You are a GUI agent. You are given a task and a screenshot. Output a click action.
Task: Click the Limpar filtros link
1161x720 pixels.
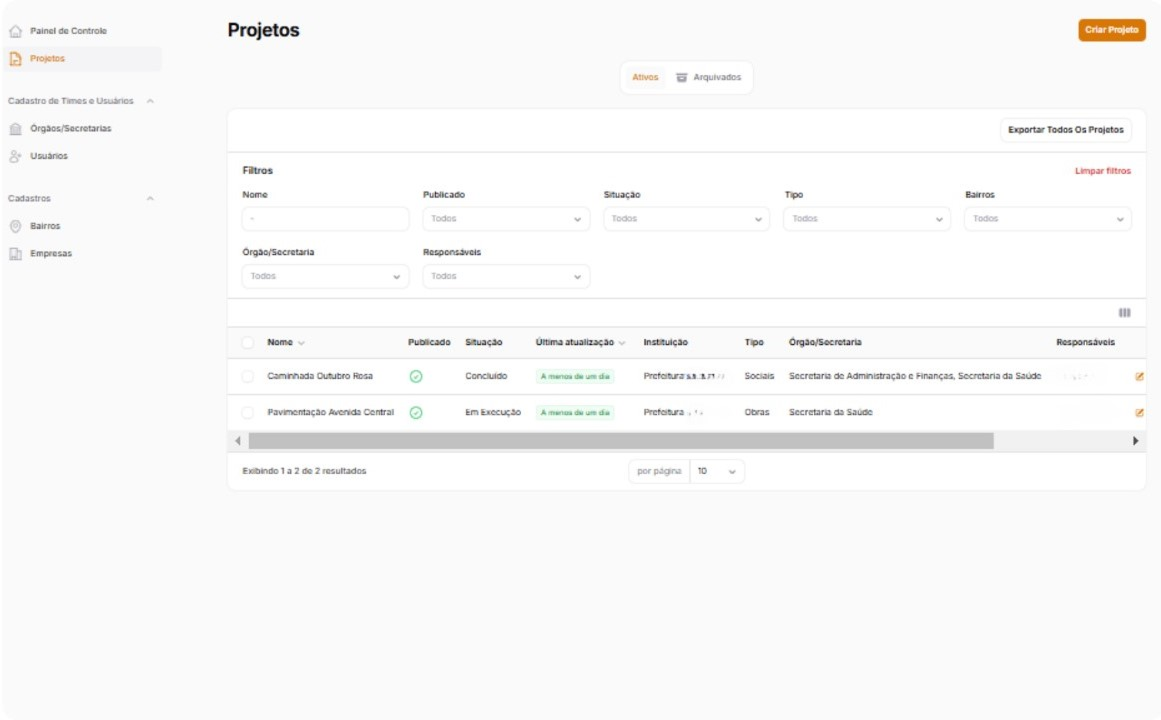tap(1102, 171)
